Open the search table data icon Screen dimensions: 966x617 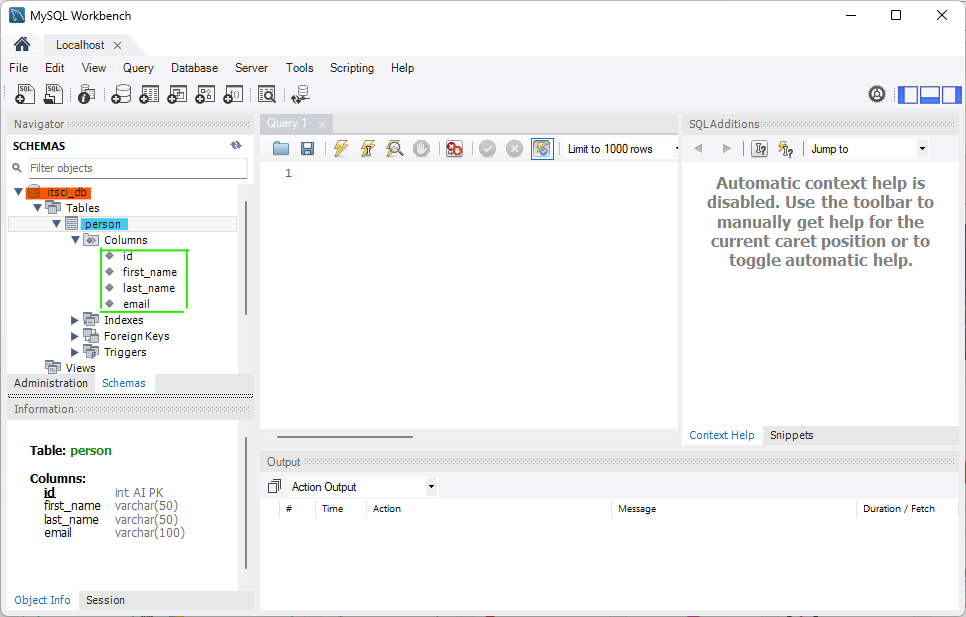click(266, 94)
